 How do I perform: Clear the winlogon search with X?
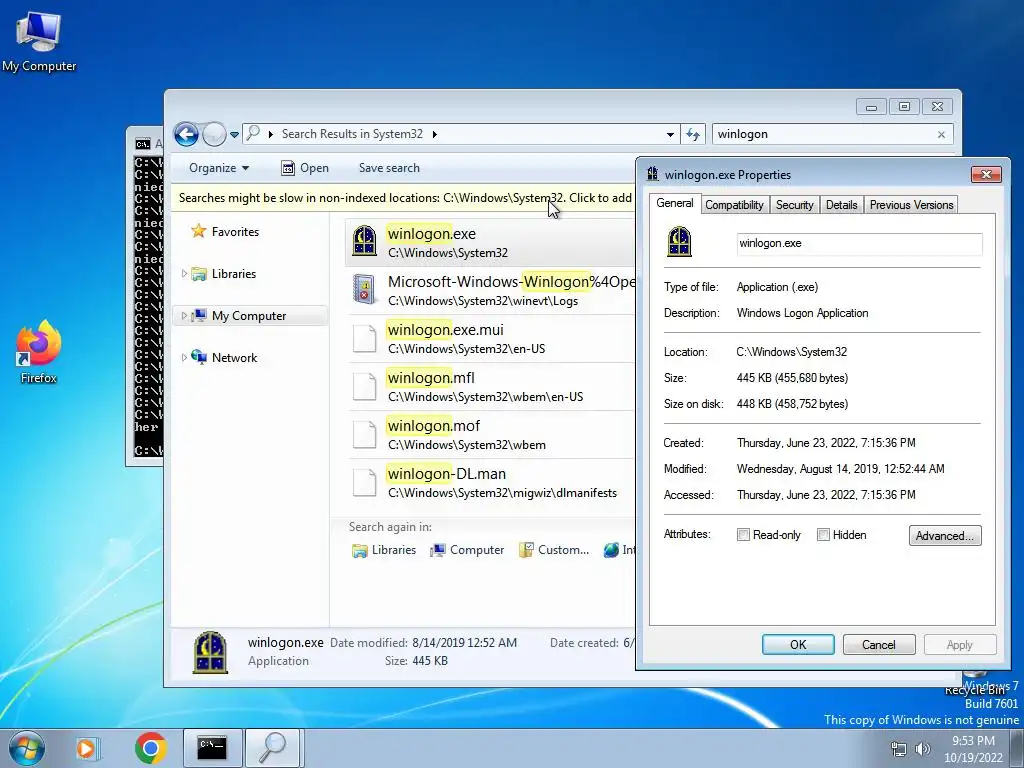point(941,135)
